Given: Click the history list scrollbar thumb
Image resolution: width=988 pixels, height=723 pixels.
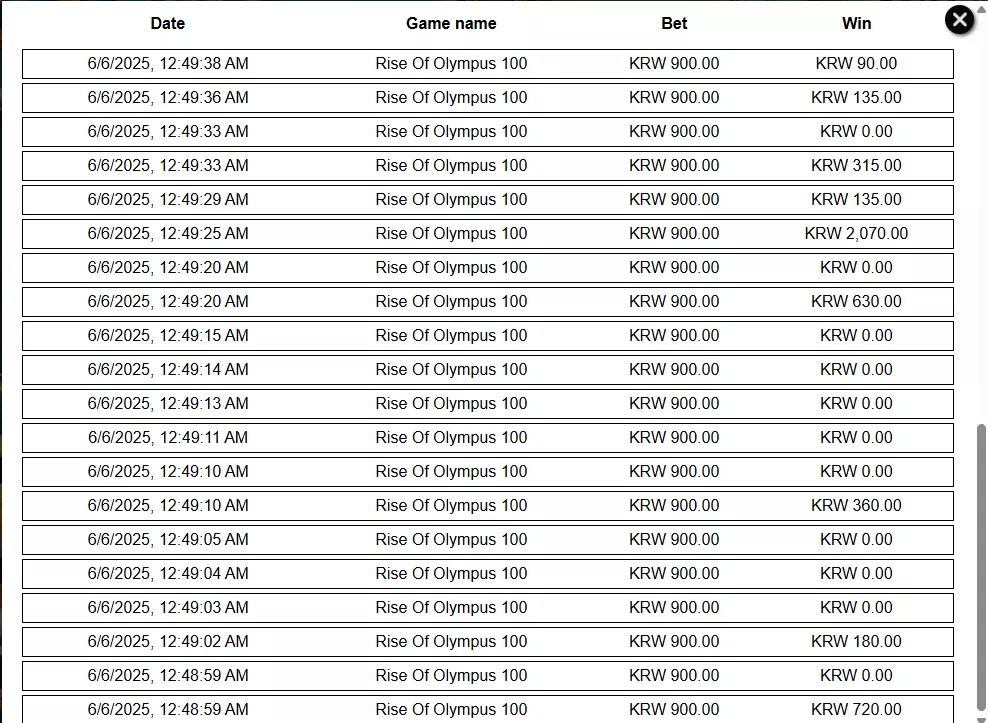Looking at the screenshot, I should (x=980, y=566).
